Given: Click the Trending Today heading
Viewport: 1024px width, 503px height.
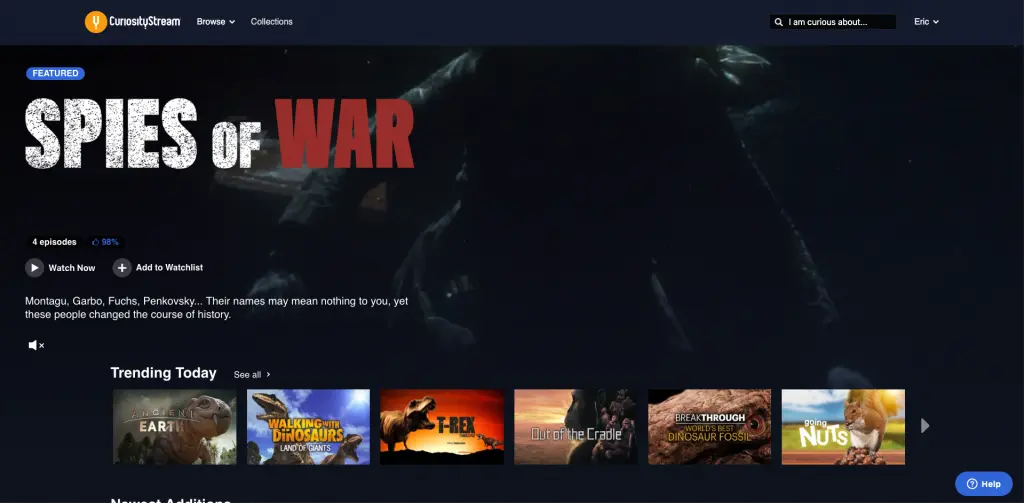Looking at the screenshot, I should click(x=163, y=373).
